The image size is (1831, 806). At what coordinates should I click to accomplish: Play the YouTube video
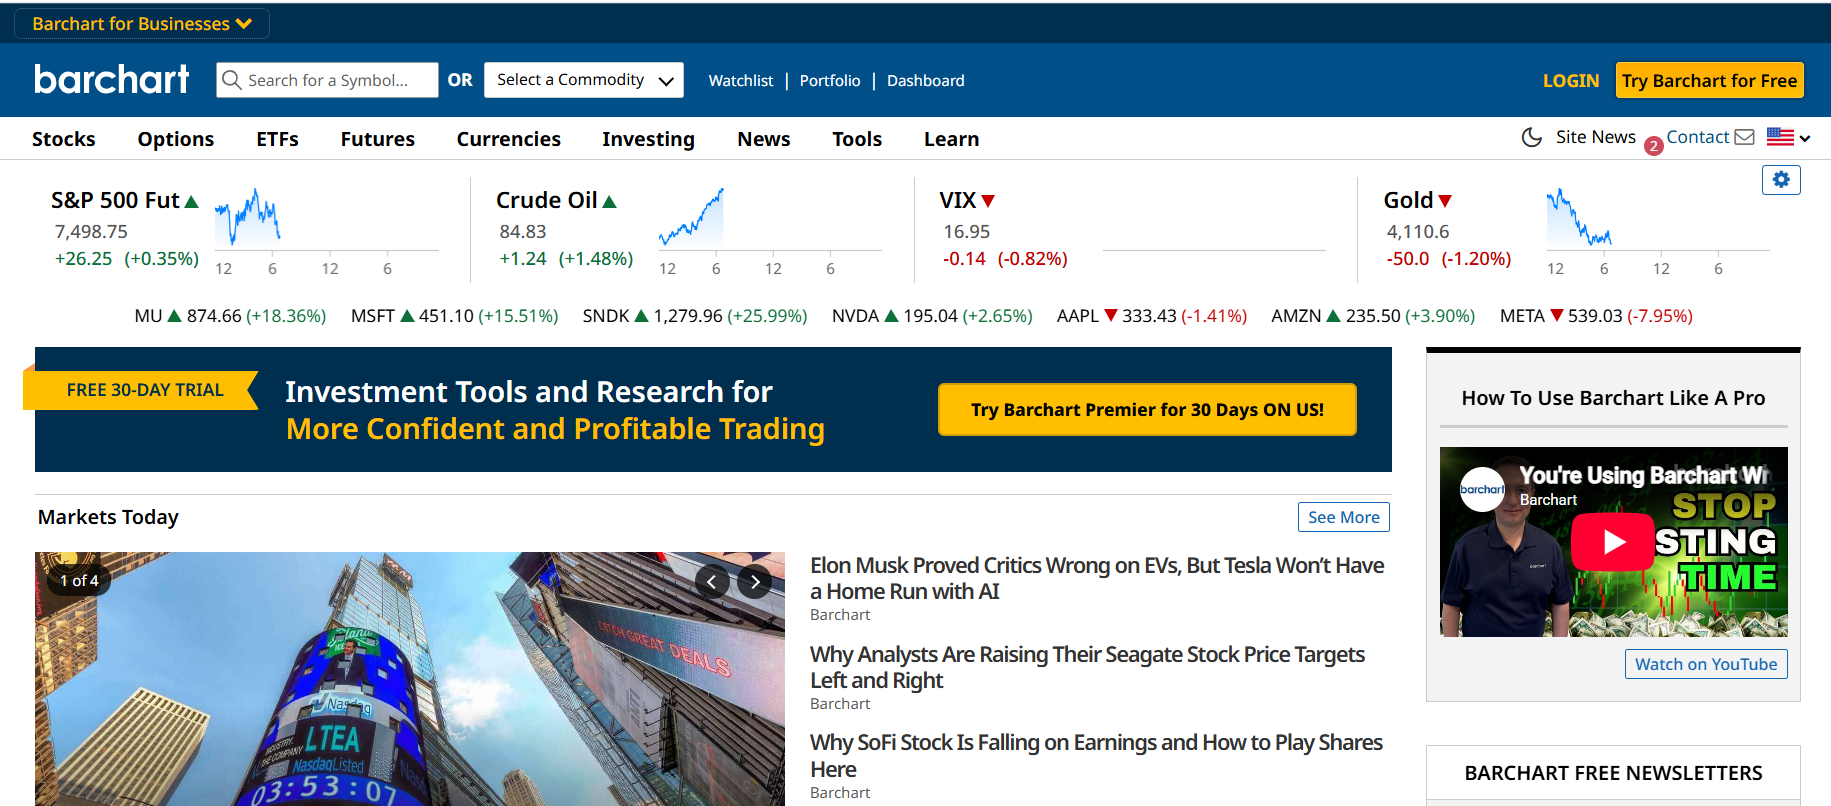pos(1613,542)
